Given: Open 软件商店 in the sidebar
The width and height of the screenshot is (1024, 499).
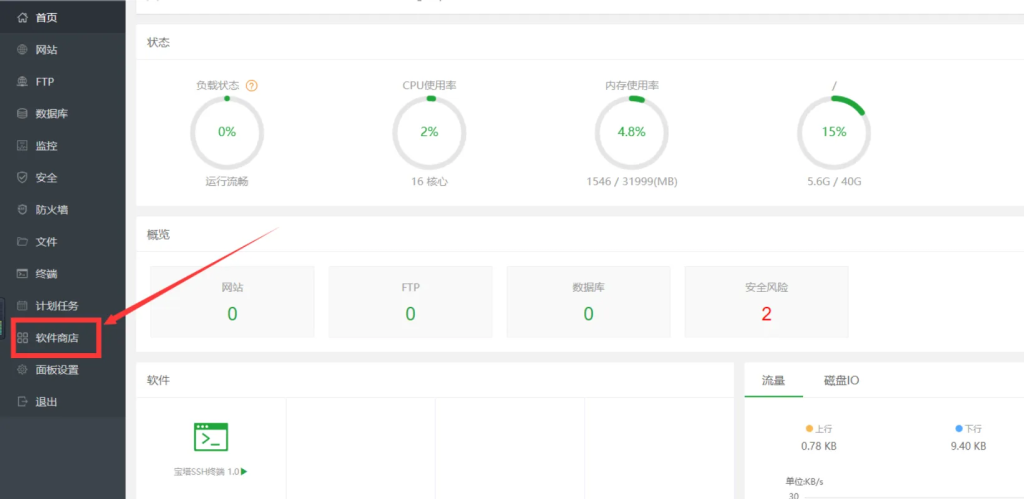Looking at the screenshot, I should click(x=56, y=338).
